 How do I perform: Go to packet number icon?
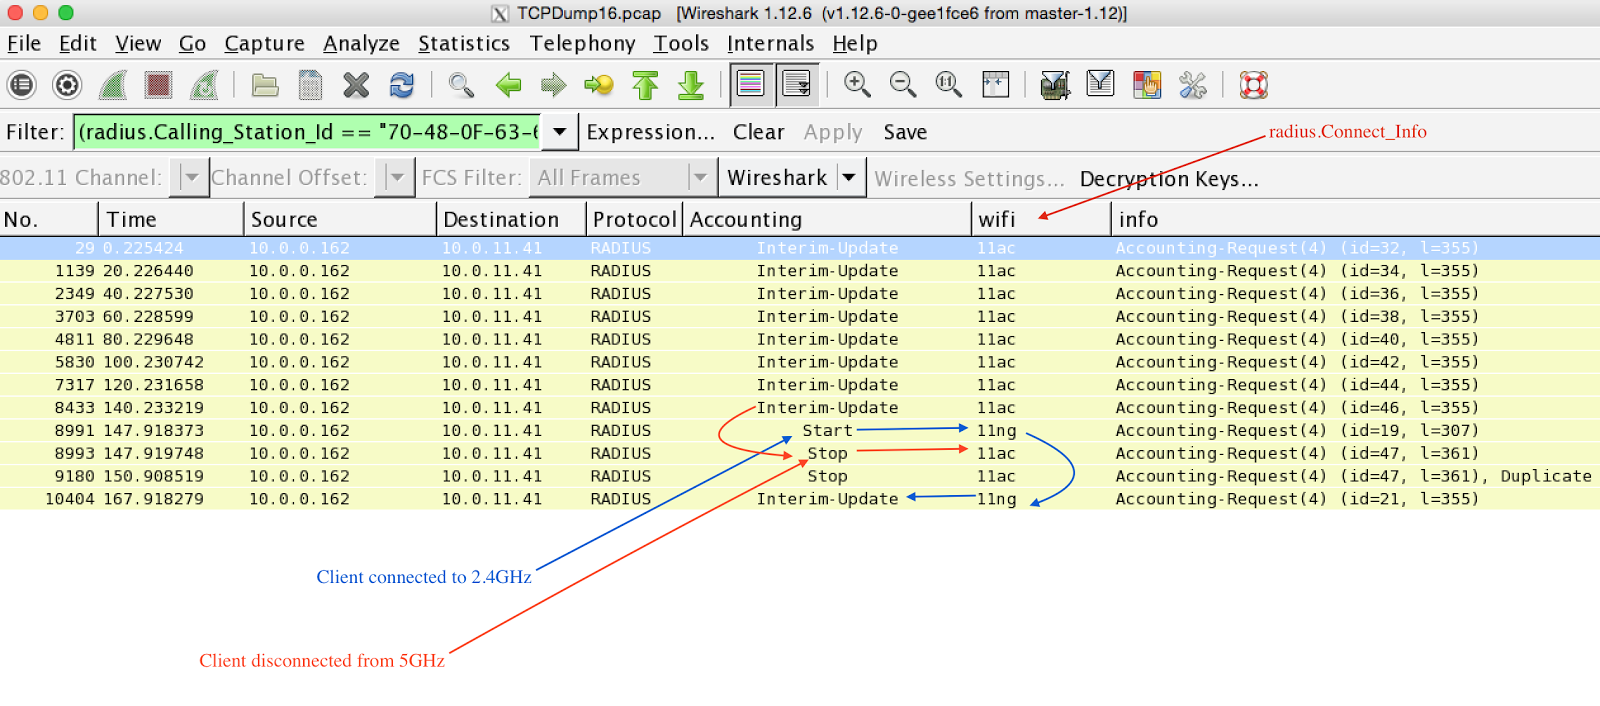(x=599, y=85)
